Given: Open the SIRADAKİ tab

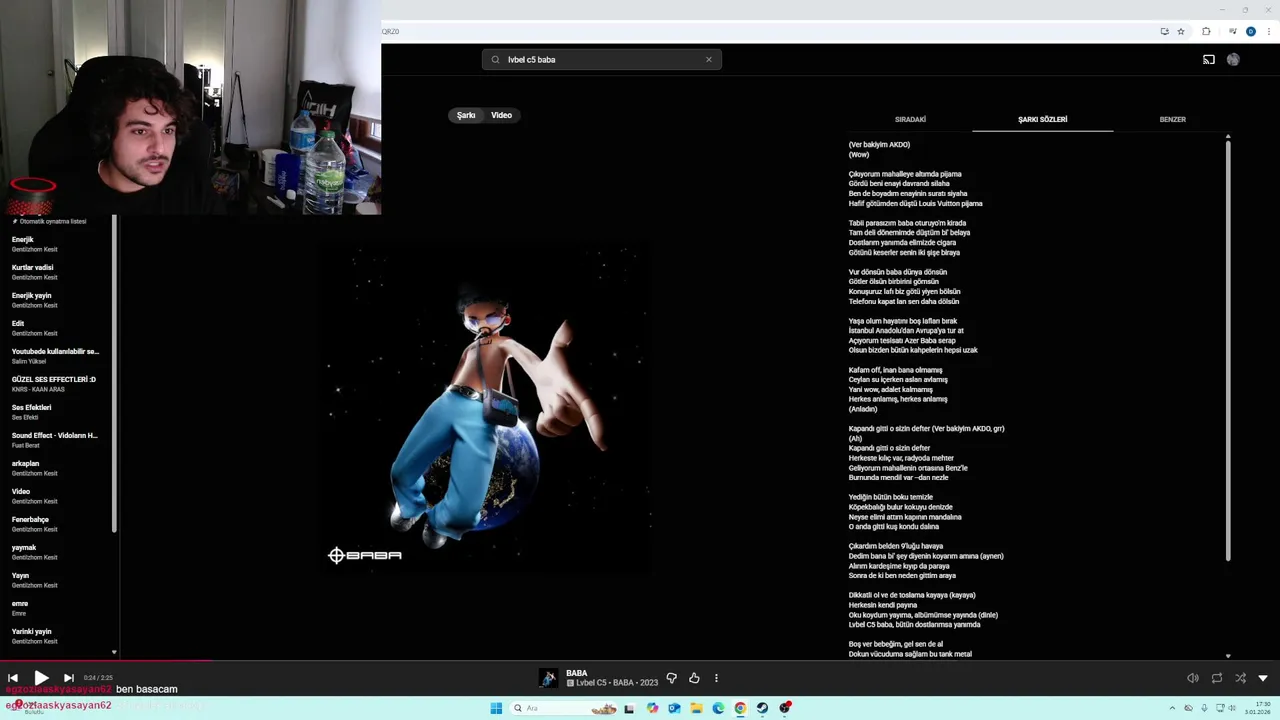Looking at the screenshot, I should [910, 119].
